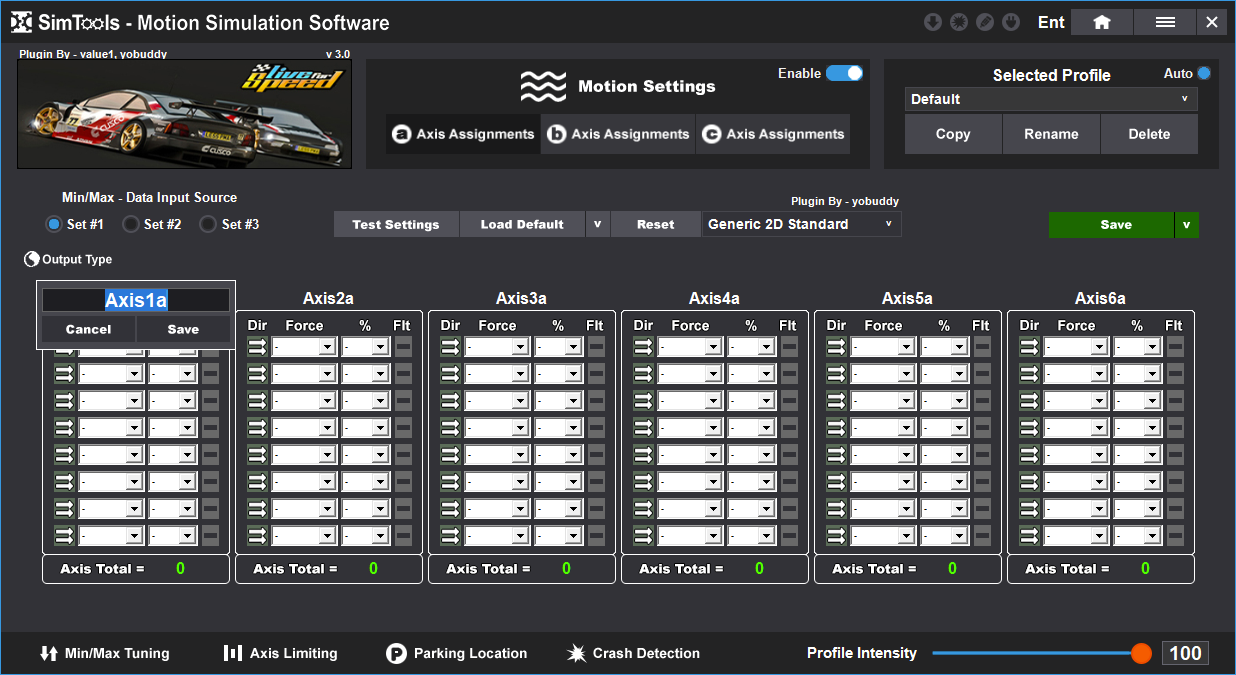Select the Set #2 radio button

pyautogui.click(x=130, y=224)
